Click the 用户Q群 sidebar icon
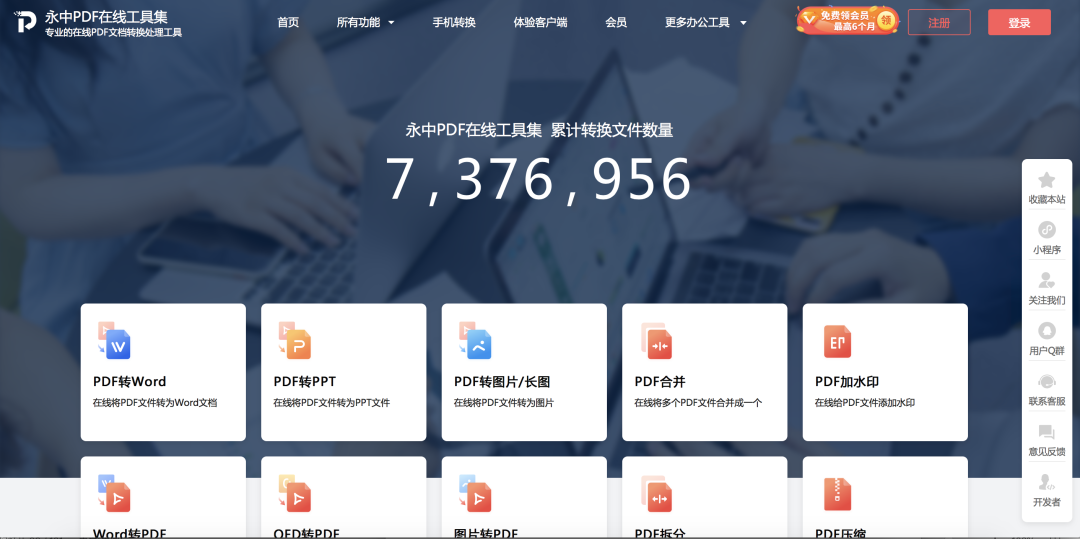This screenshot has width=1080, height=539. tap(1046, 330)
